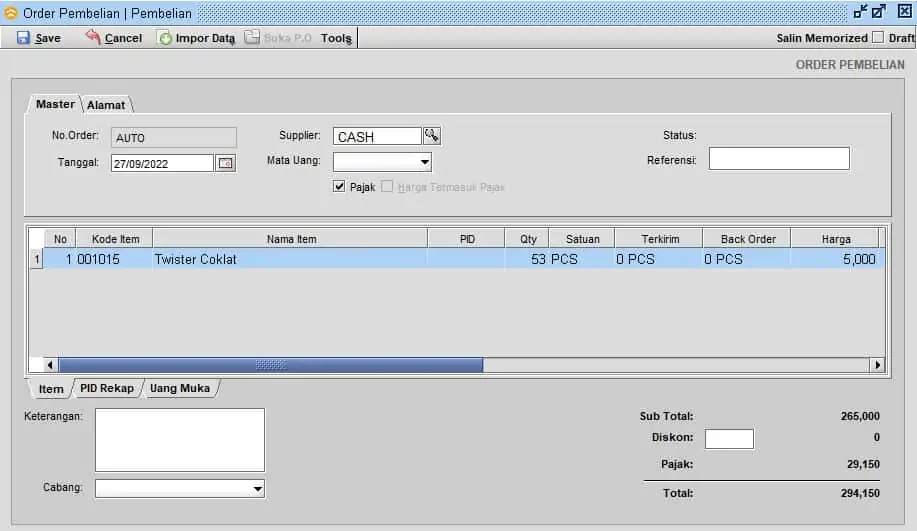917x531 pixels.
Task: Click the Qty column header
Action: 528,239
